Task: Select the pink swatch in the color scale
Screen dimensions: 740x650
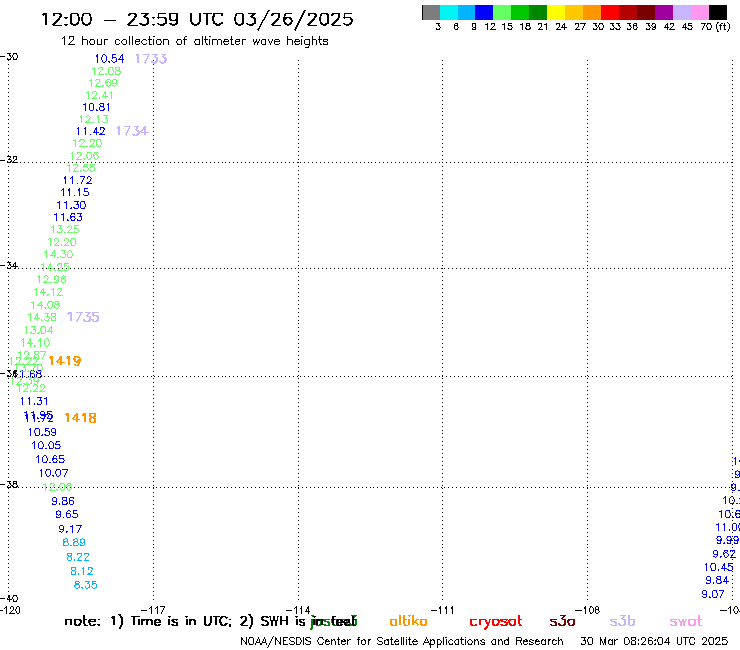Action: pyautogui.click(x=700, y=12)
